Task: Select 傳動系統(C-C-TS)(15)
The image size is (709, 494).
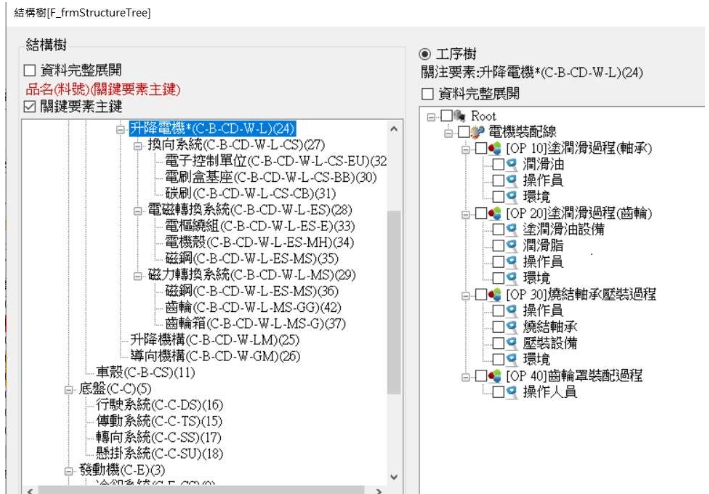Action: coord(159,421)
